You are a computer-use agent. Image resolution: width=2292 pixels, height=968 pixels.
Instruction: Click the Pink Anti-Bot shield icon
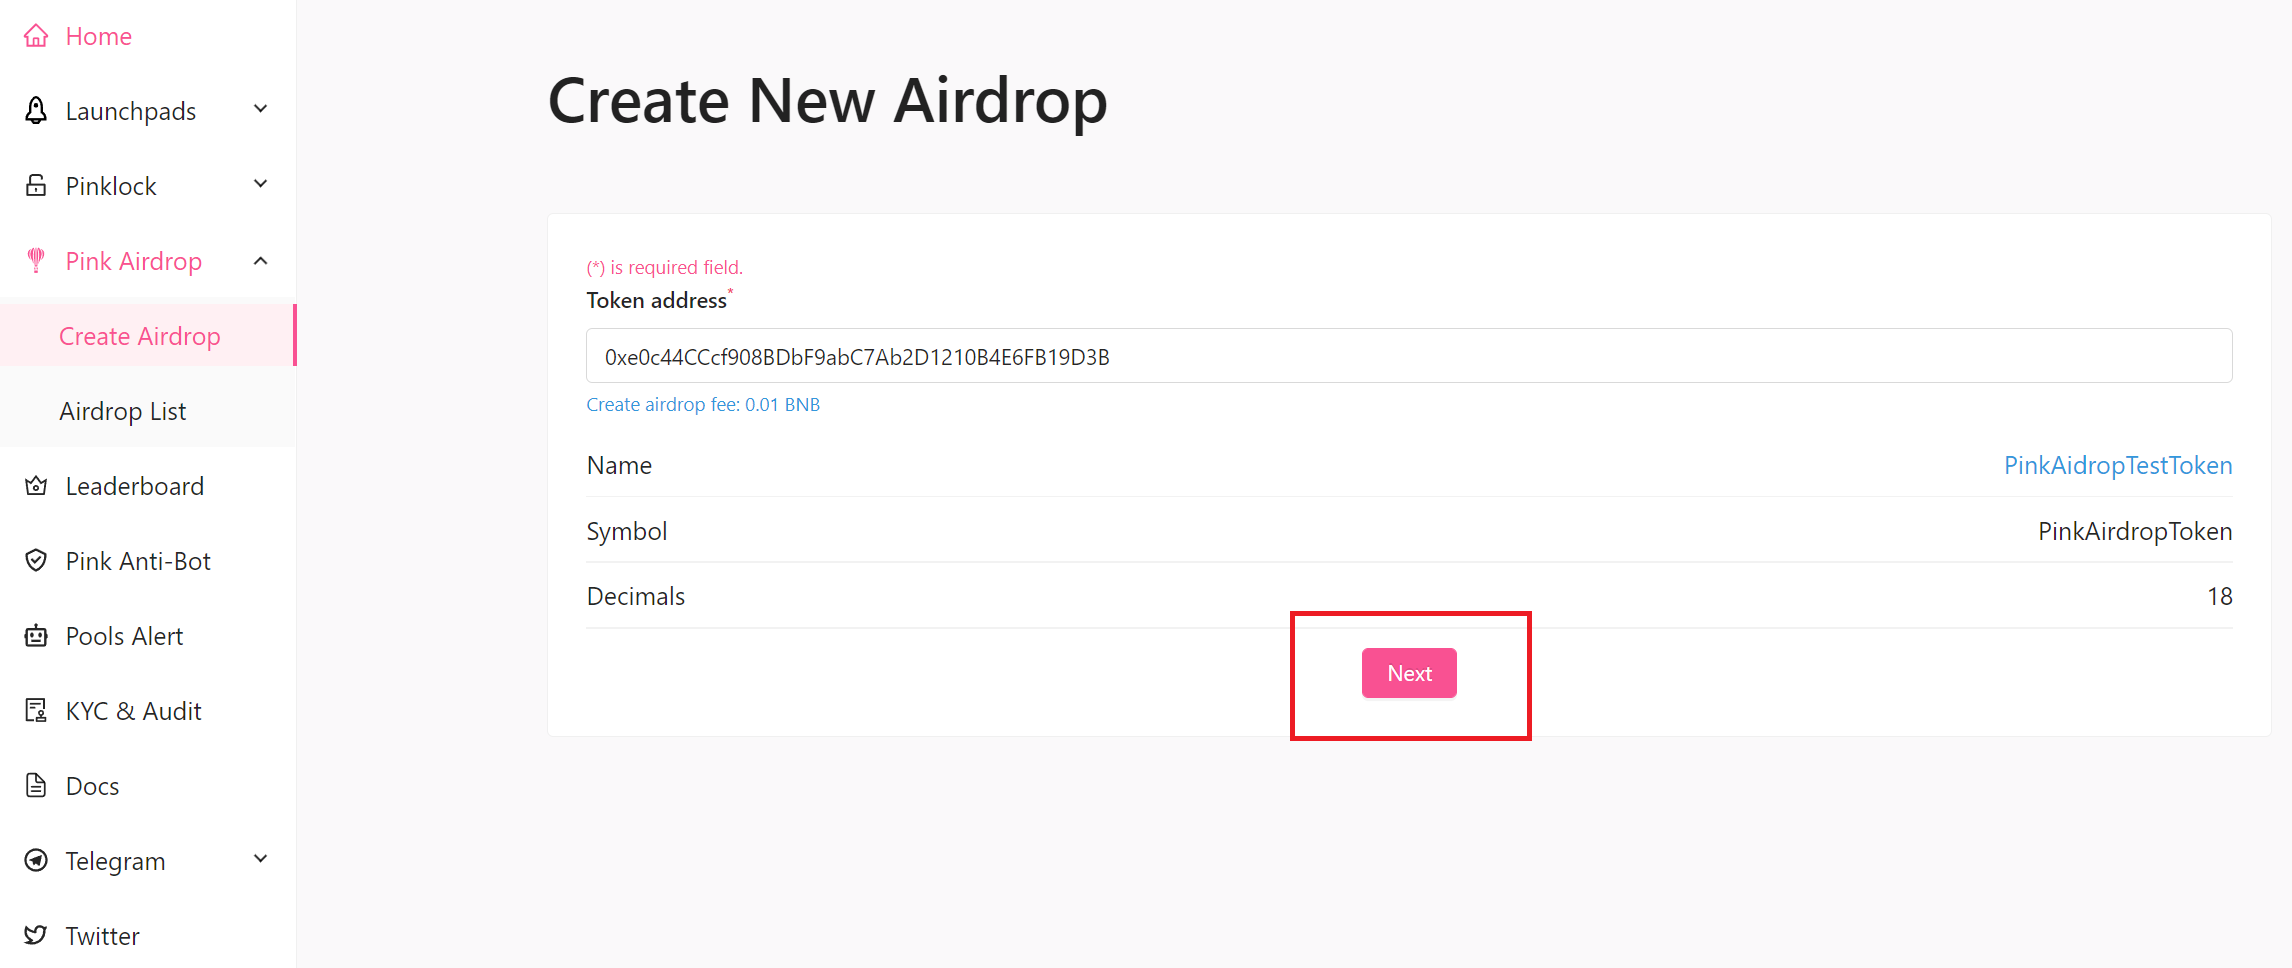click(x=35, y=560)
